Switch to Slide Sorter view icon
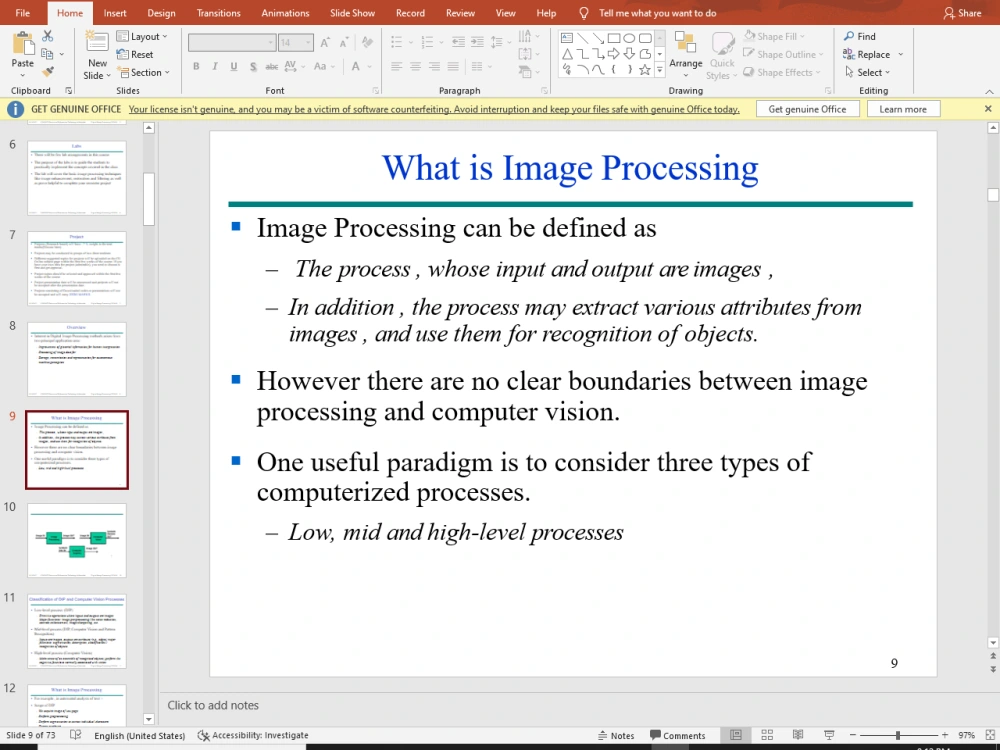 tap(767, 735)
